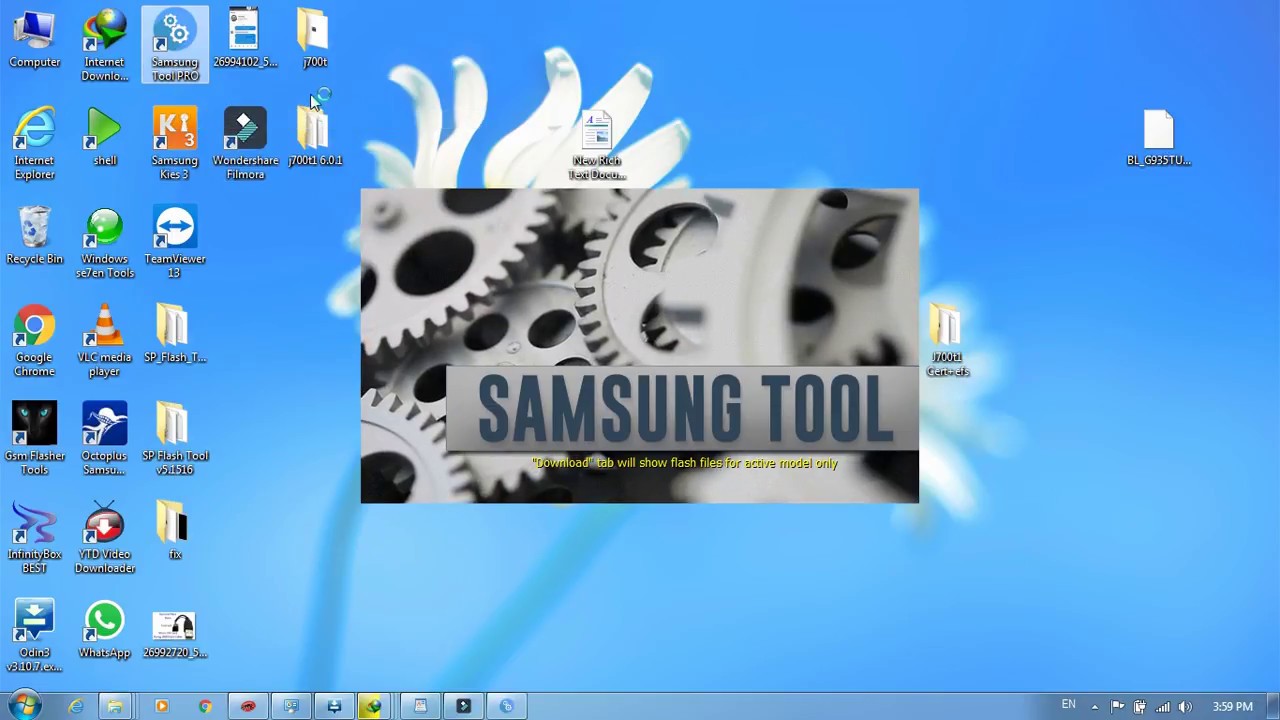The image size is (1280, 720).
Task: Open the volume speaker control
Action: [x=1185, y=707]
